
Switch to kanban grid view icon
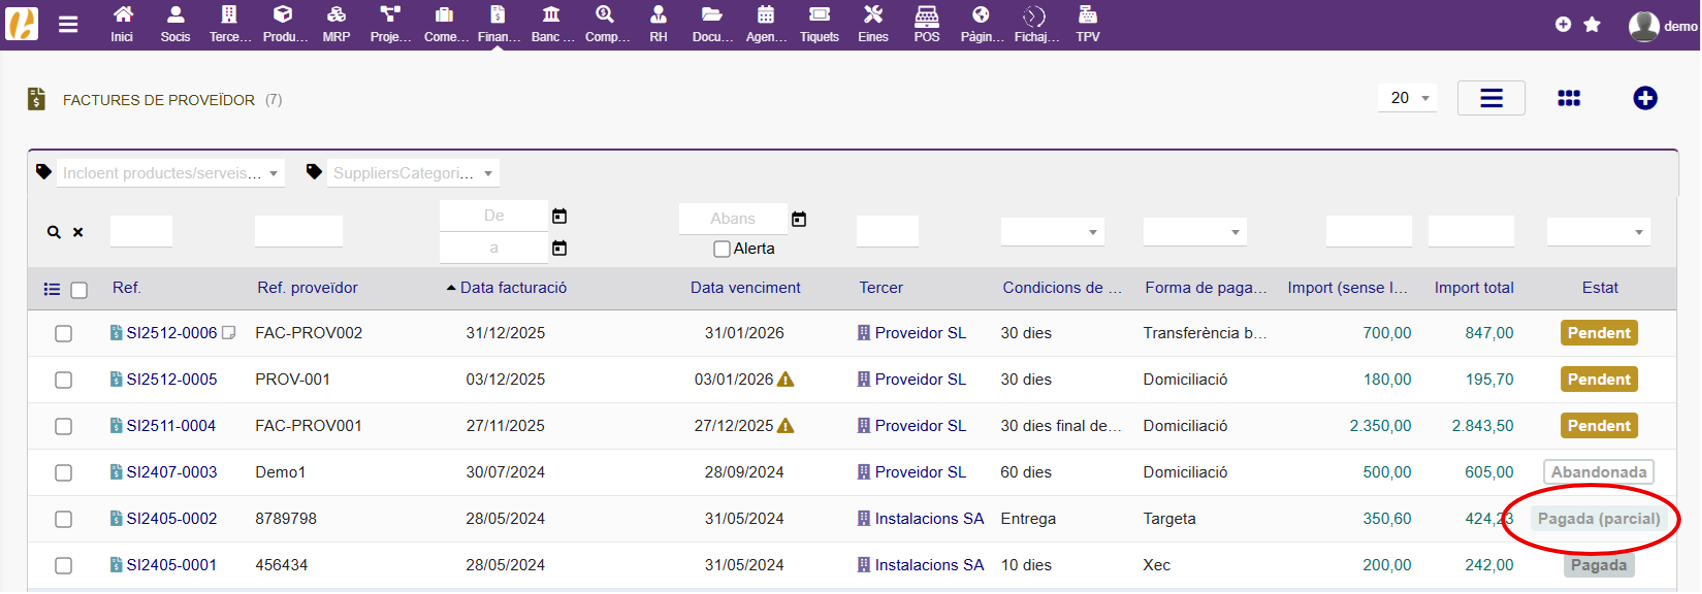tap(1568, 98)
